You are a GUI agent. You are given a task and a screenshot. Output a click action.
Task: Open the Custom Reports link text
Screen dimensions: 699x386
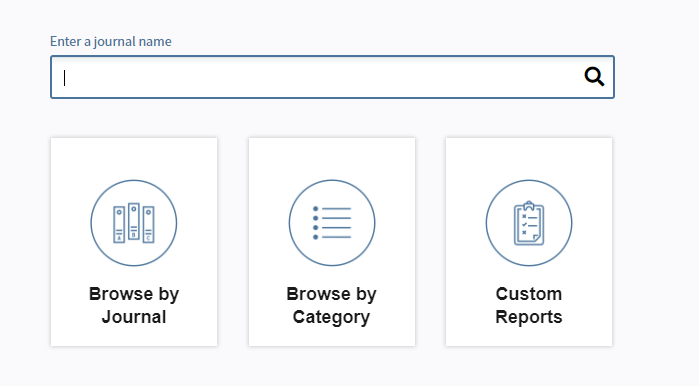529,305
